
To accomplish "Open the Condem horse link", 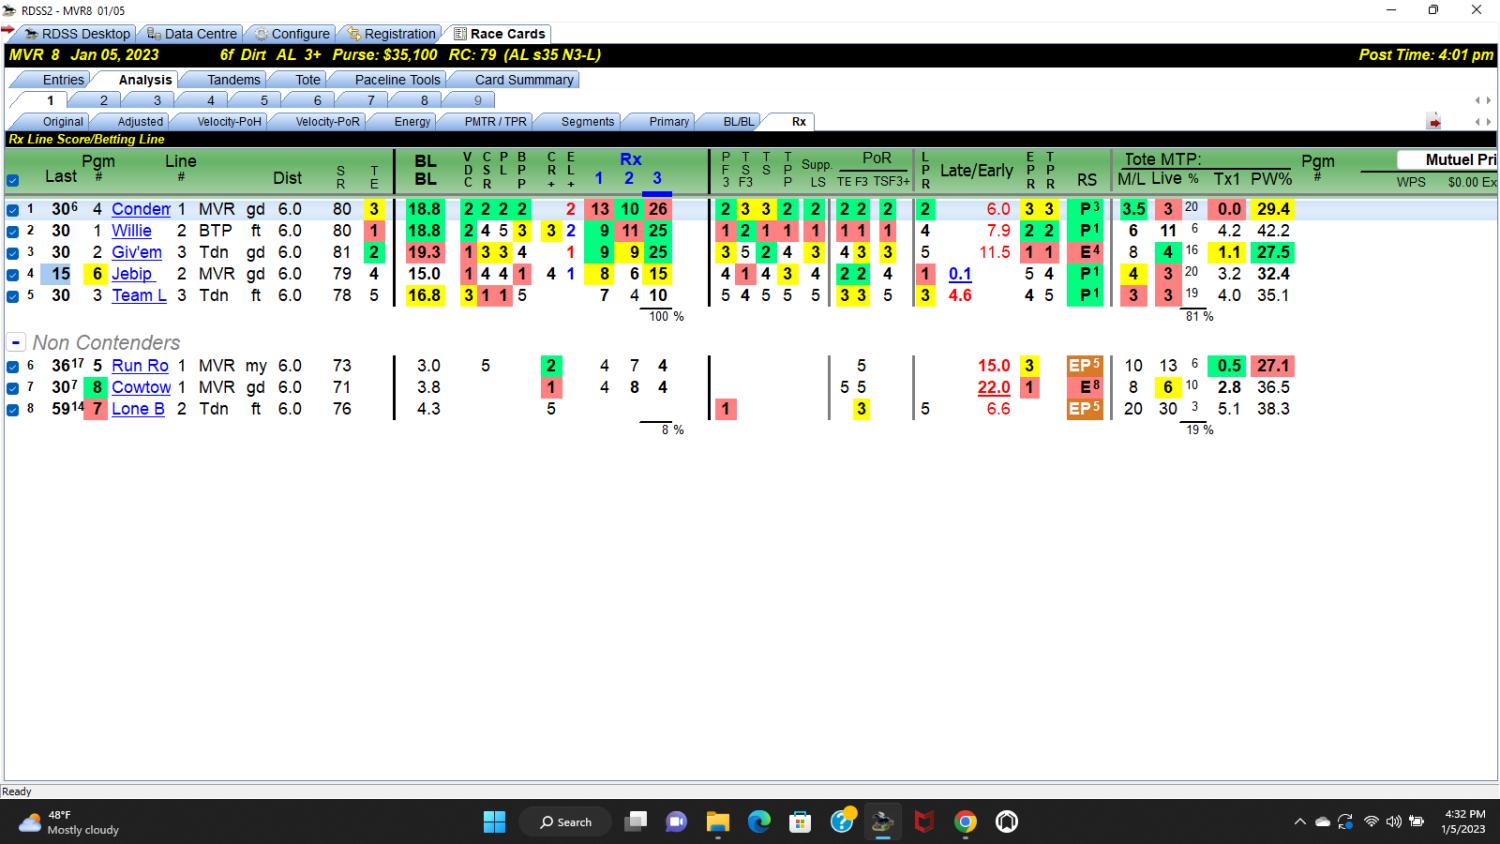I will pyautogui.click(x=141, y=209).
